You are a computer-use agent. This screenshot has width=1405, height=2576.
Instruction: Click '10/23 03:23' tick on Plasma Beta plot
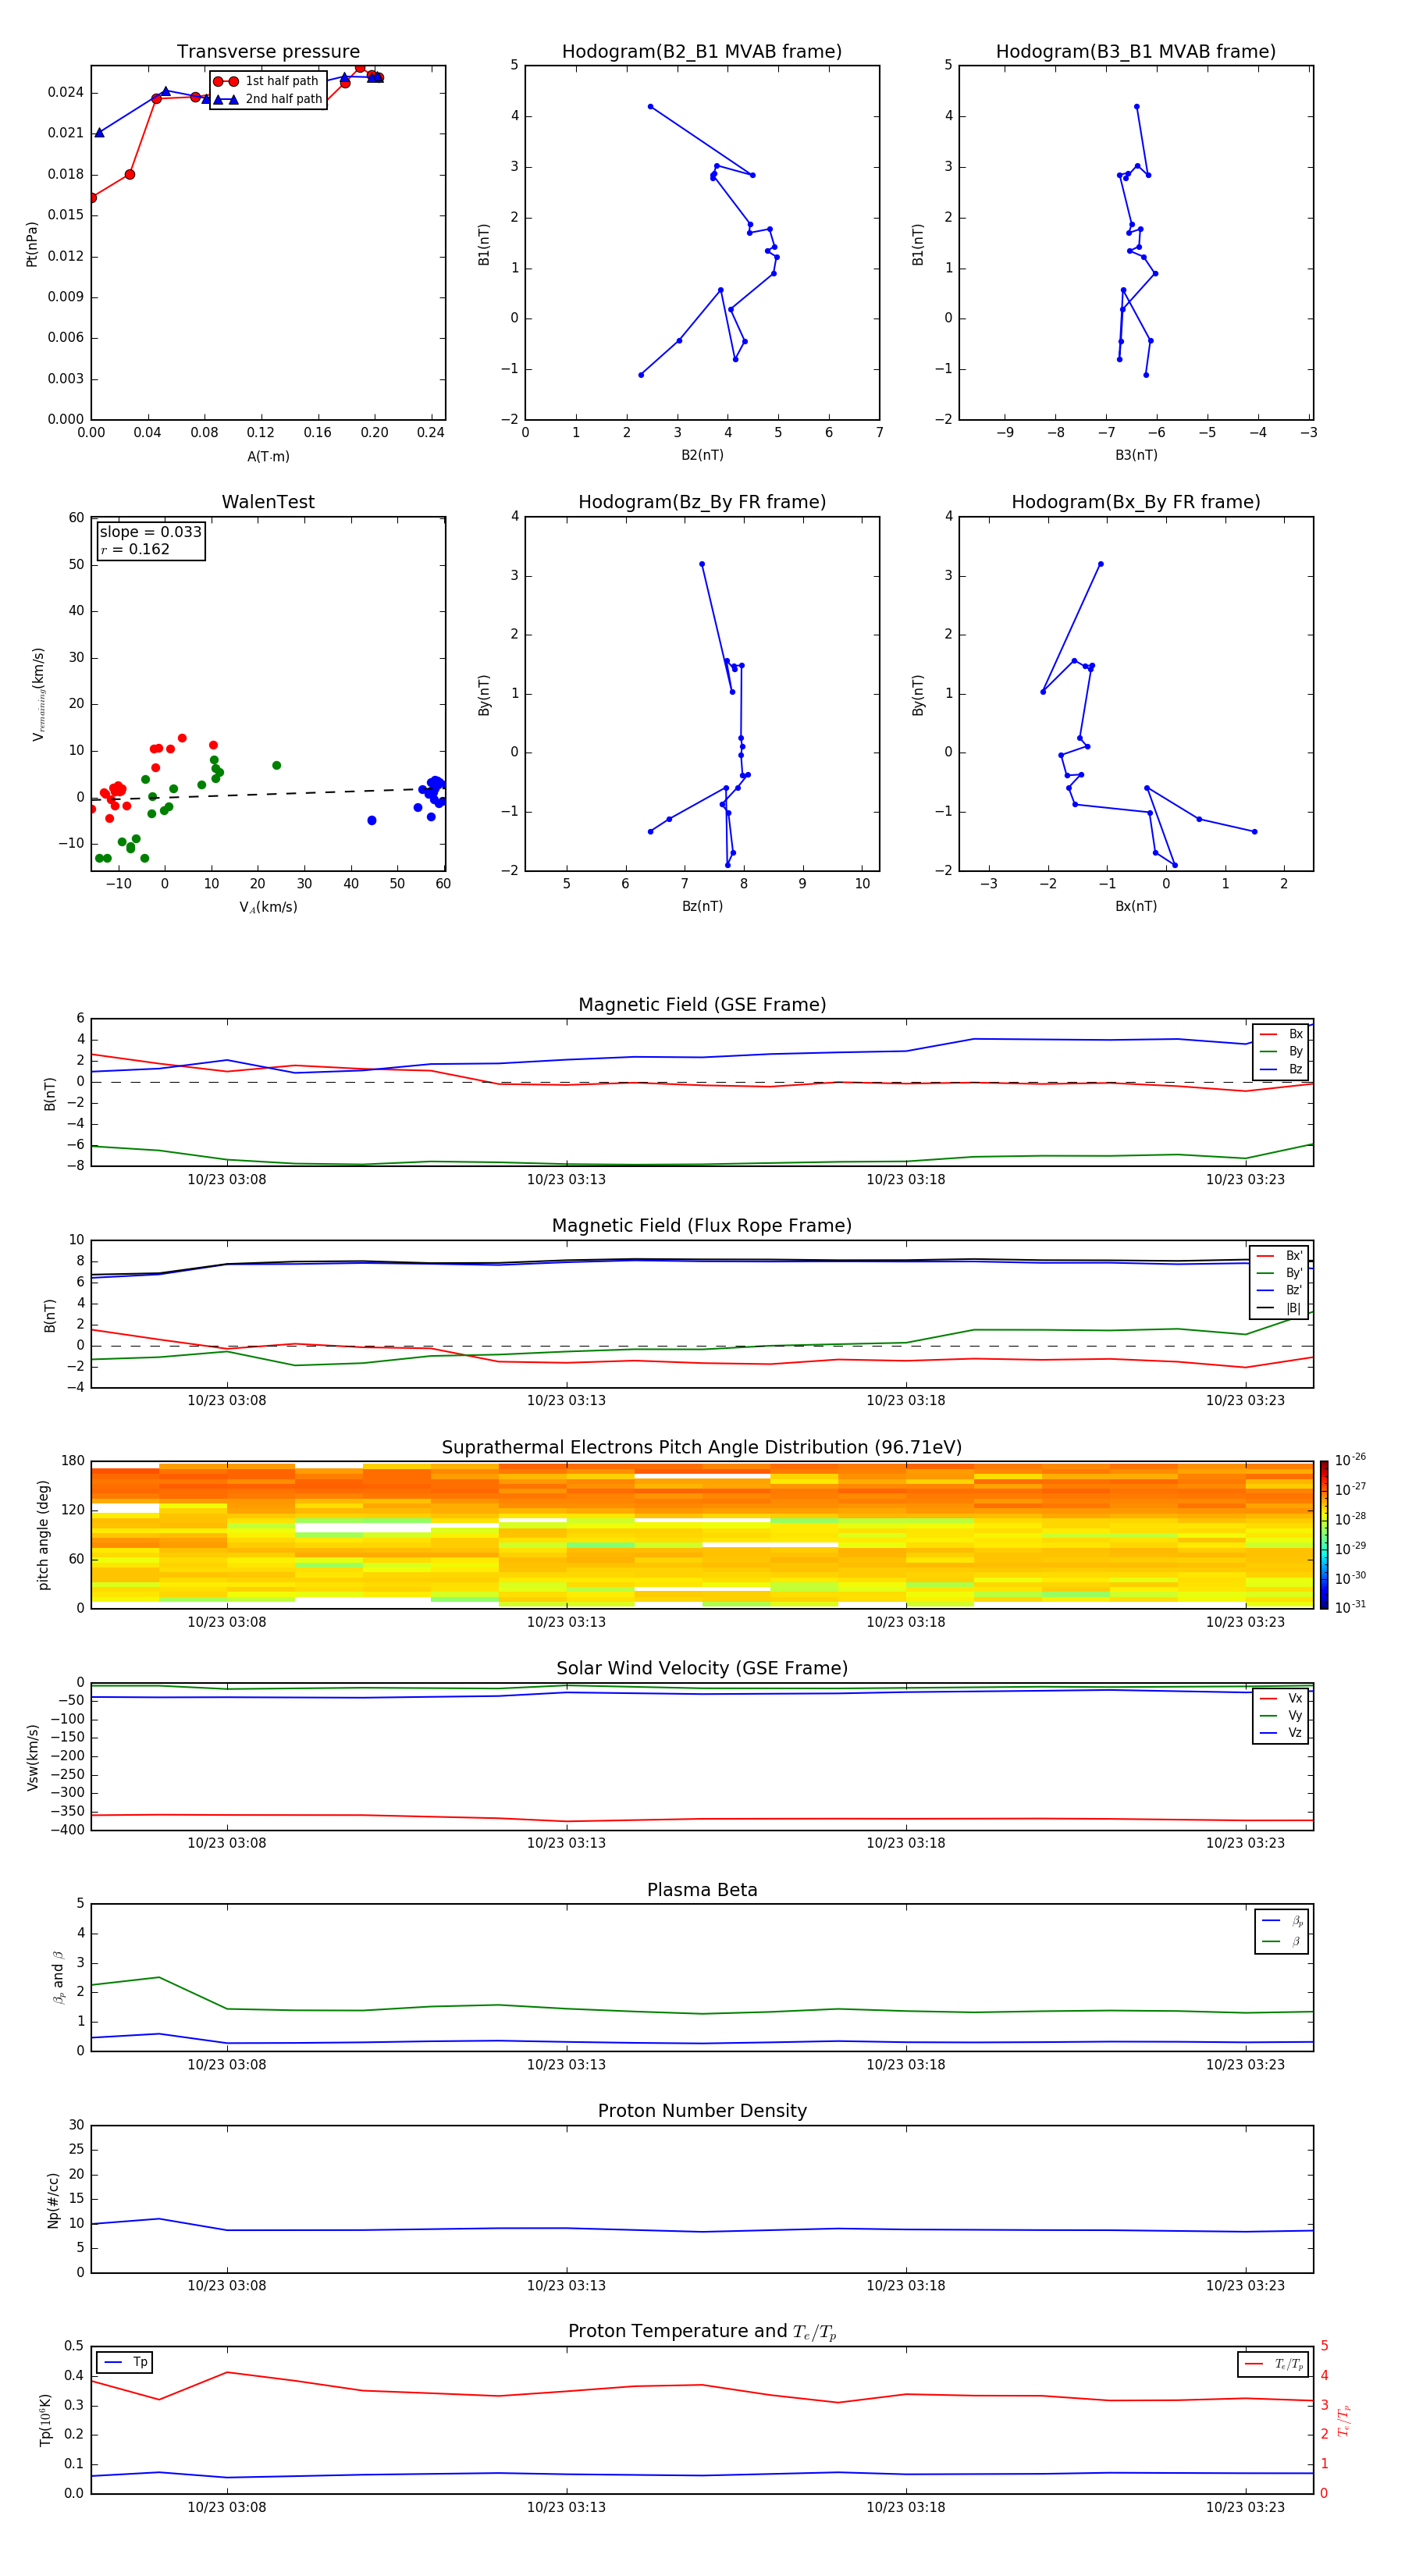(x=1245, y=2065)
